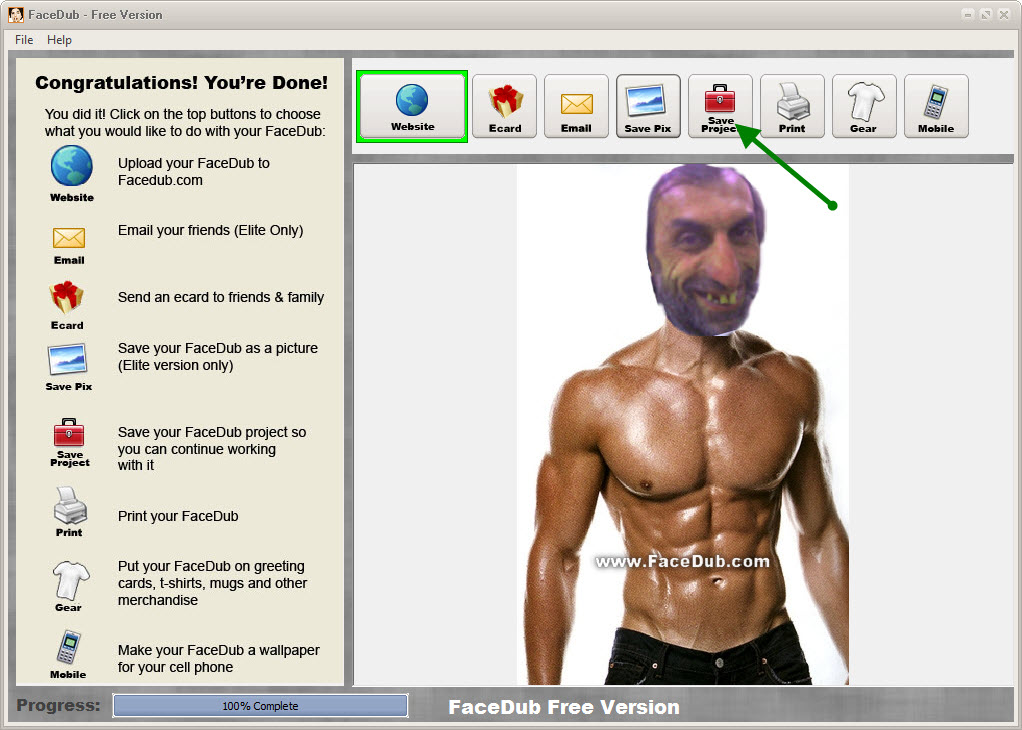
Task: Open the File menu
Action: (24, 40)
